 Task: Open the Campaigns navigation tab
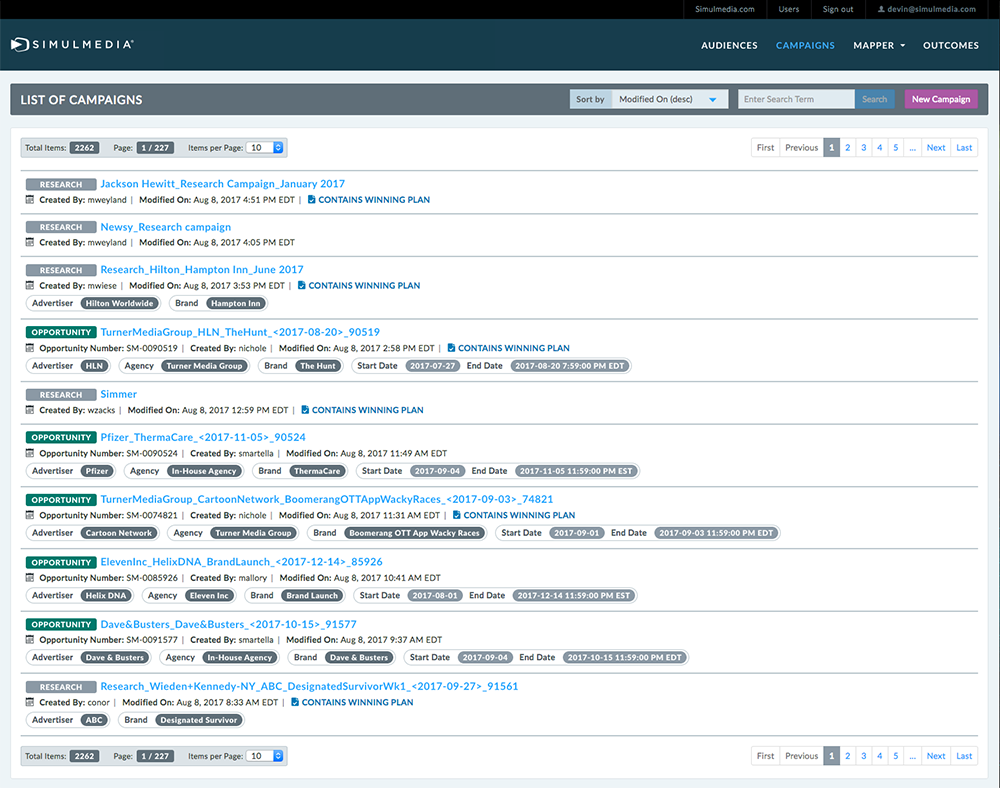click(805, 45)
